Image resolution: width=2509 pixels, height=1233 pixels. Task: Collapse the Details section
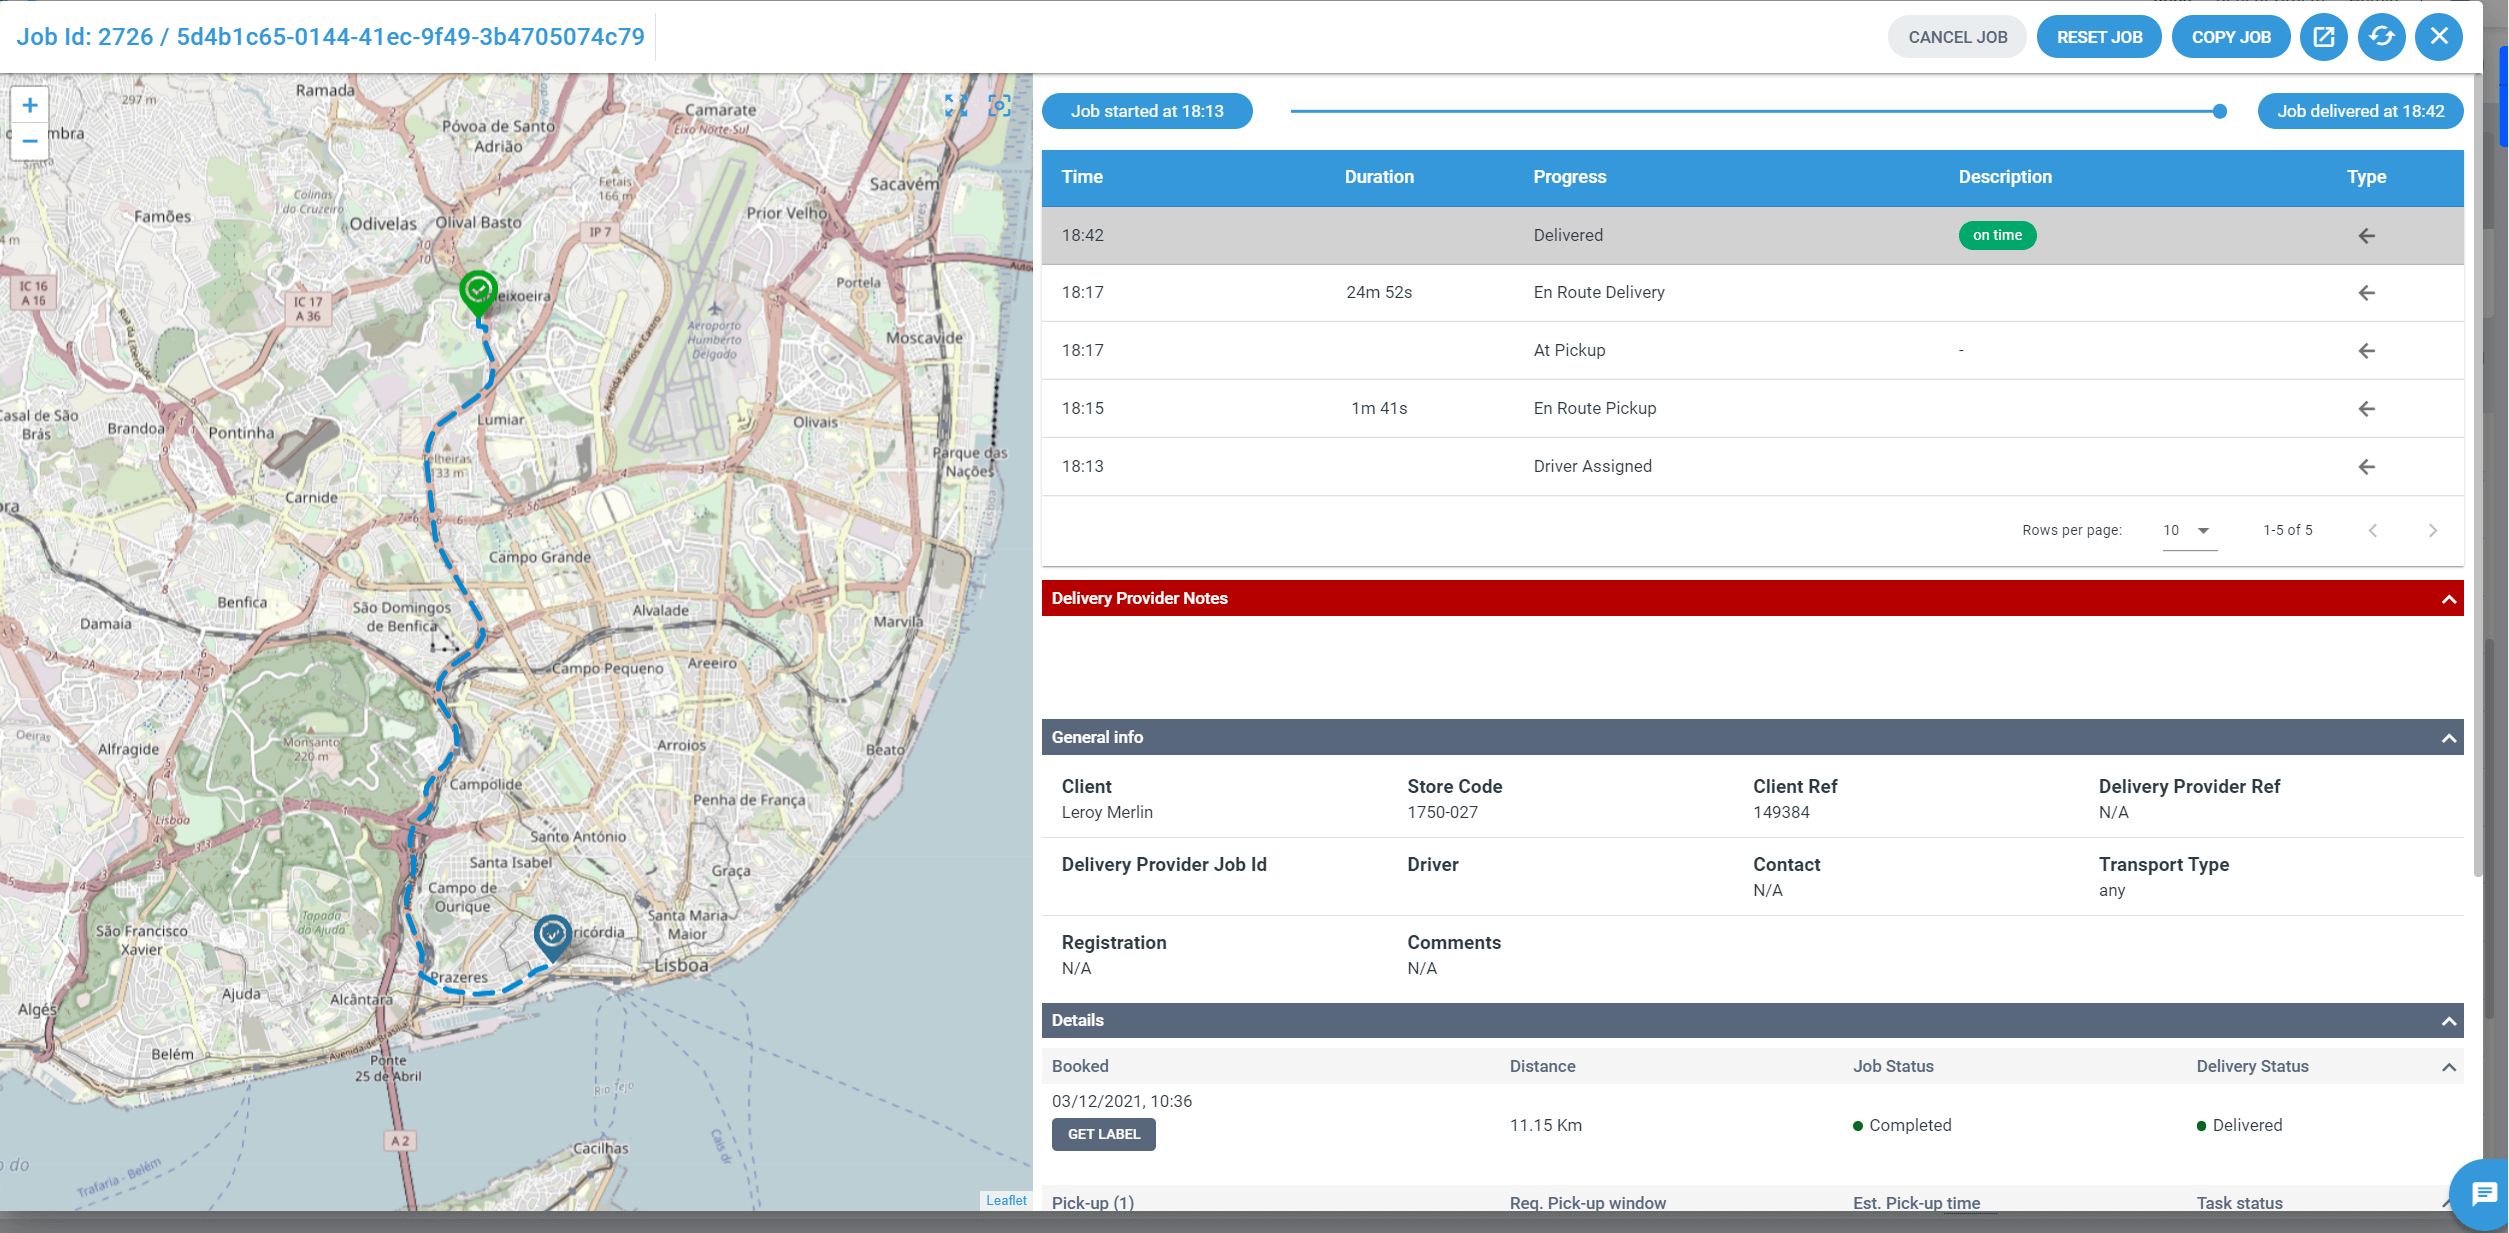[2448, 1021]
